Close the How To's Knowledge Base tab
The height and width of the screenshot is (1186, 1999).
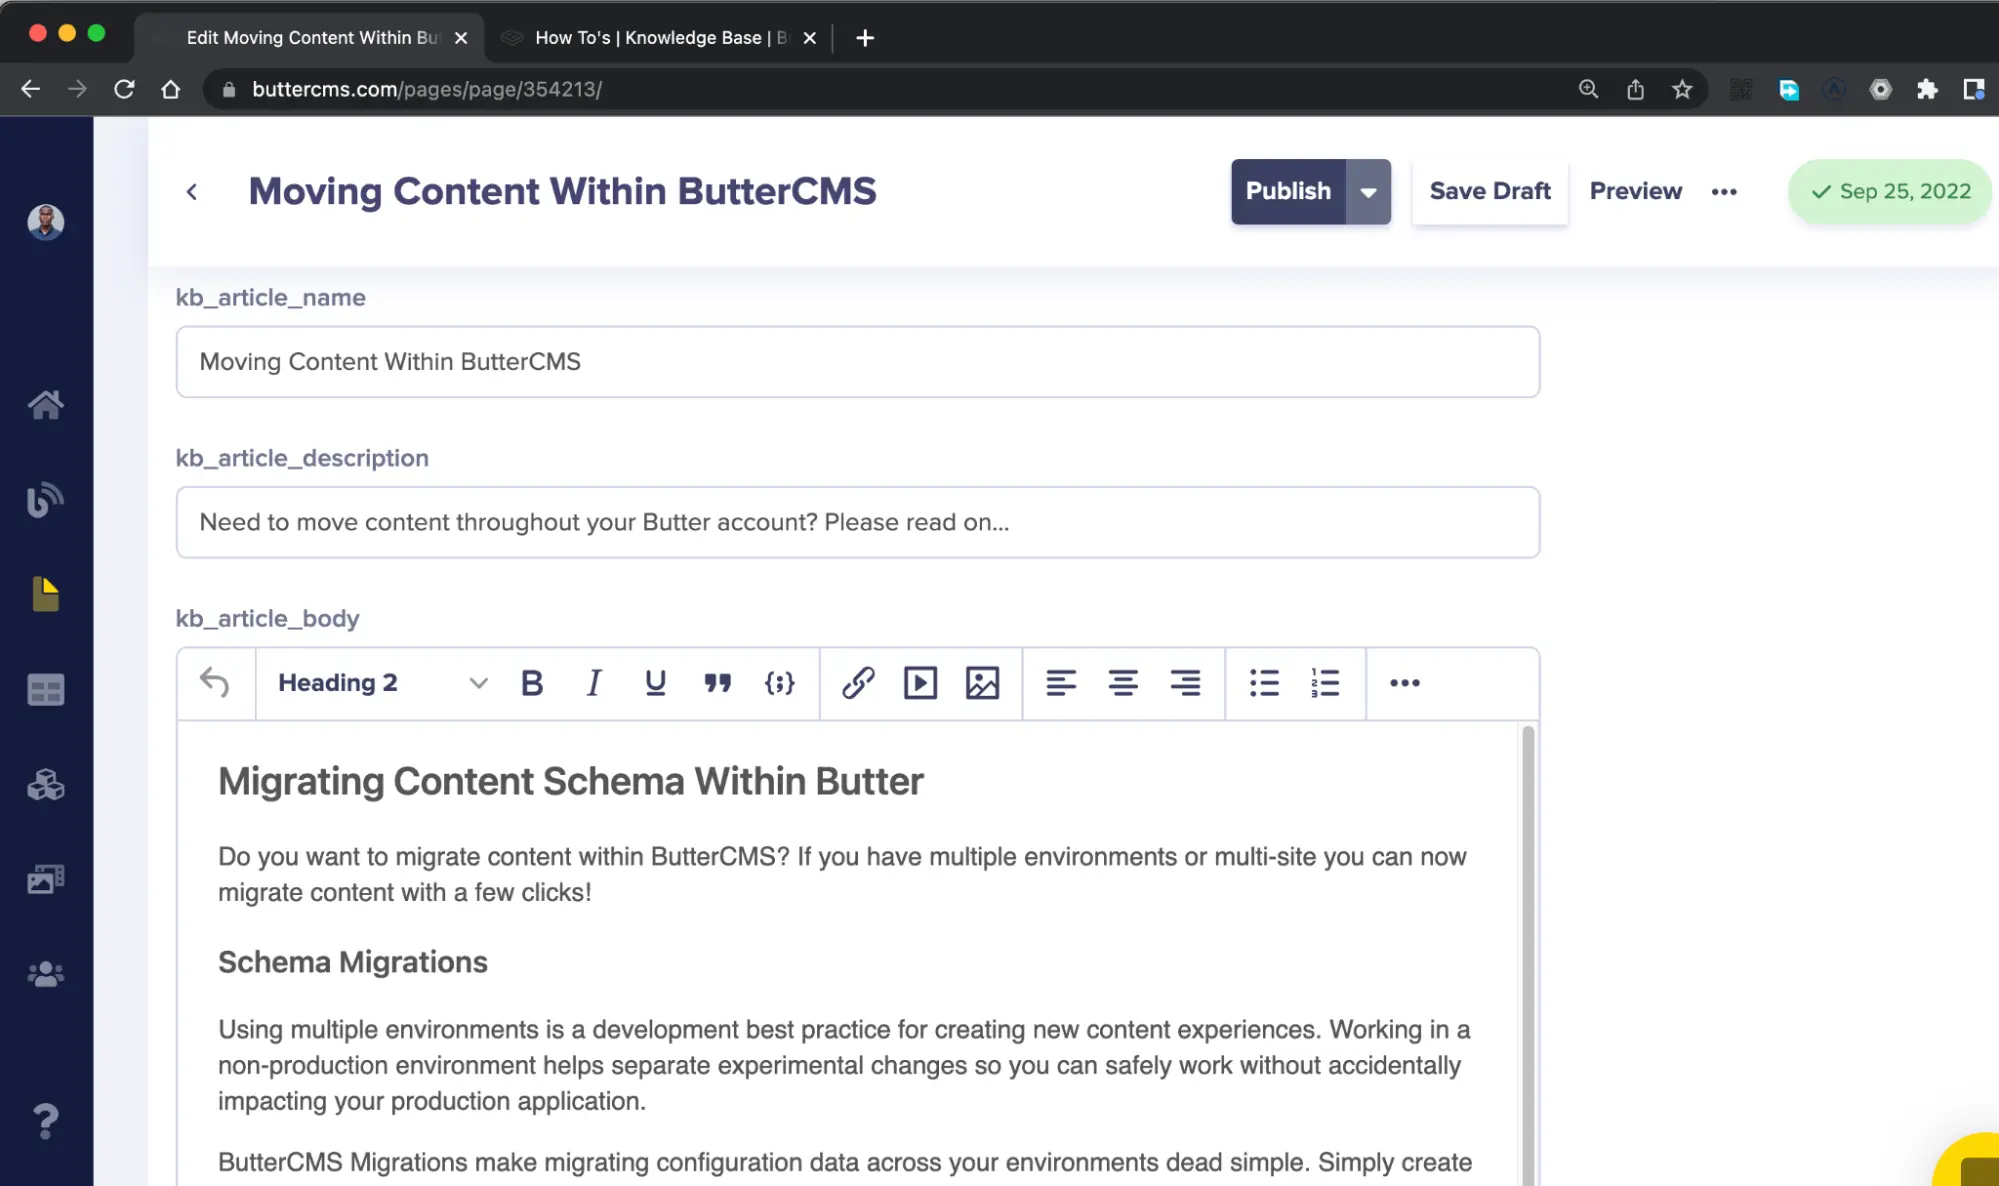(x=809, y=38)
